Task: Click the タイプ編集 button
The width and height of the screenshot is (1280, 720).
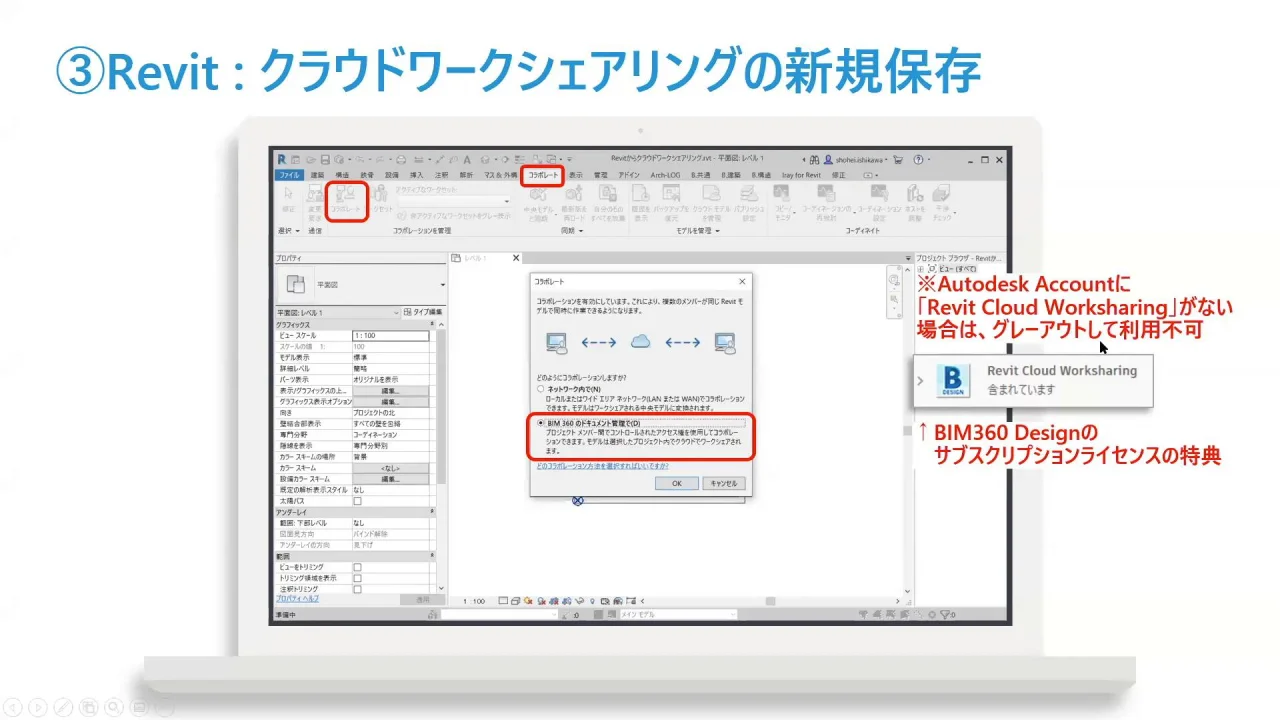Action: pyautogui.click(x=423, y=313)
